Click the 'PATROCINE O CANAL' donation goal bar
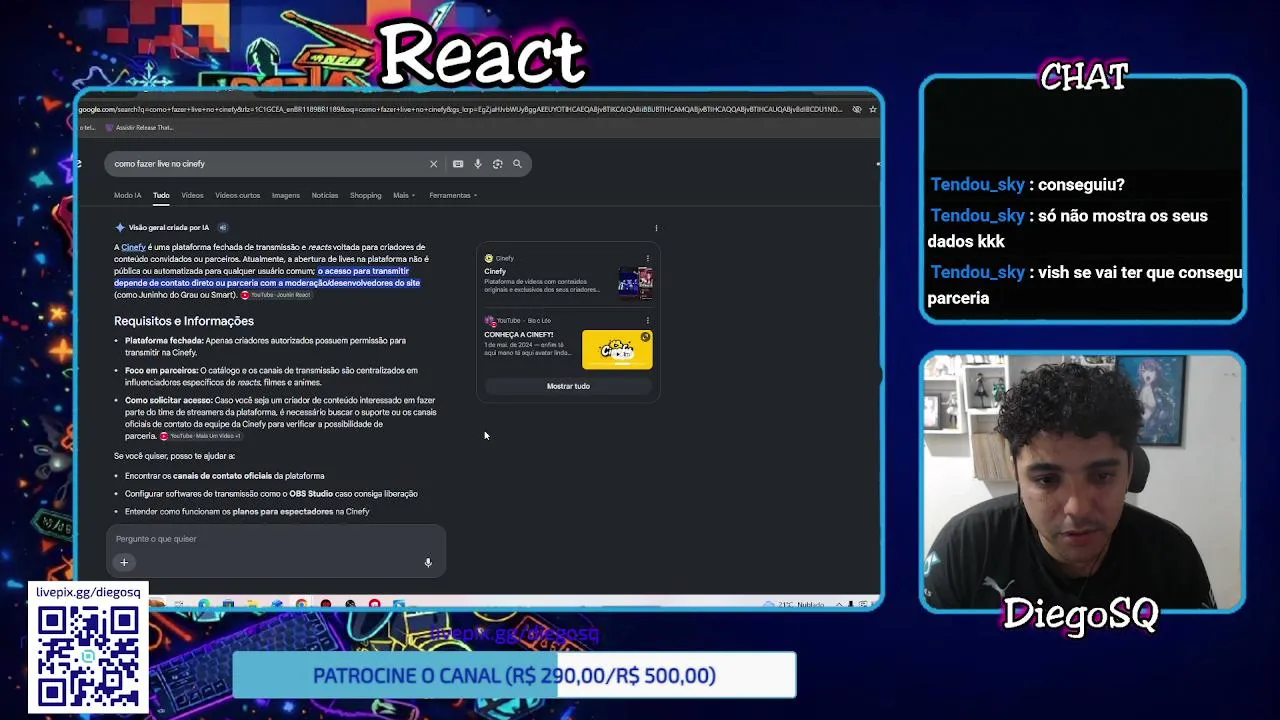The image size is (1280, 720). pos(514,676)
